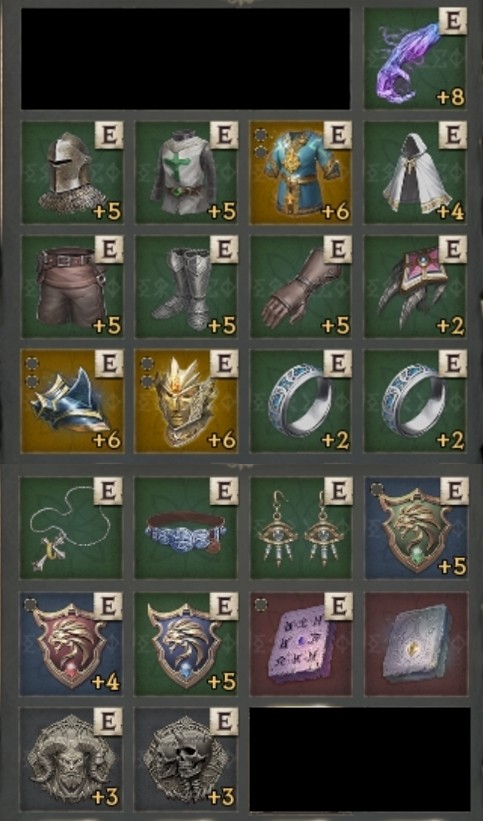Select the red eagle crest shield +4
Viewport: 483px width, 821px height.
pos(71,644)
